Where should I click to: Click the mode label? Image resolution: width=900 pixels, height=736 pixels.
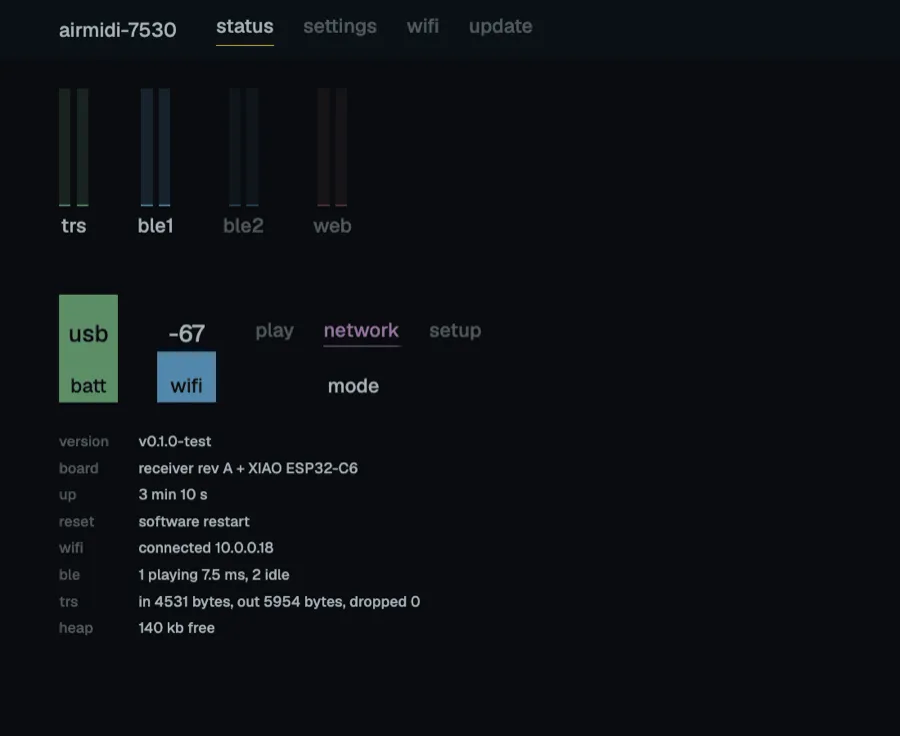(353, 386)
